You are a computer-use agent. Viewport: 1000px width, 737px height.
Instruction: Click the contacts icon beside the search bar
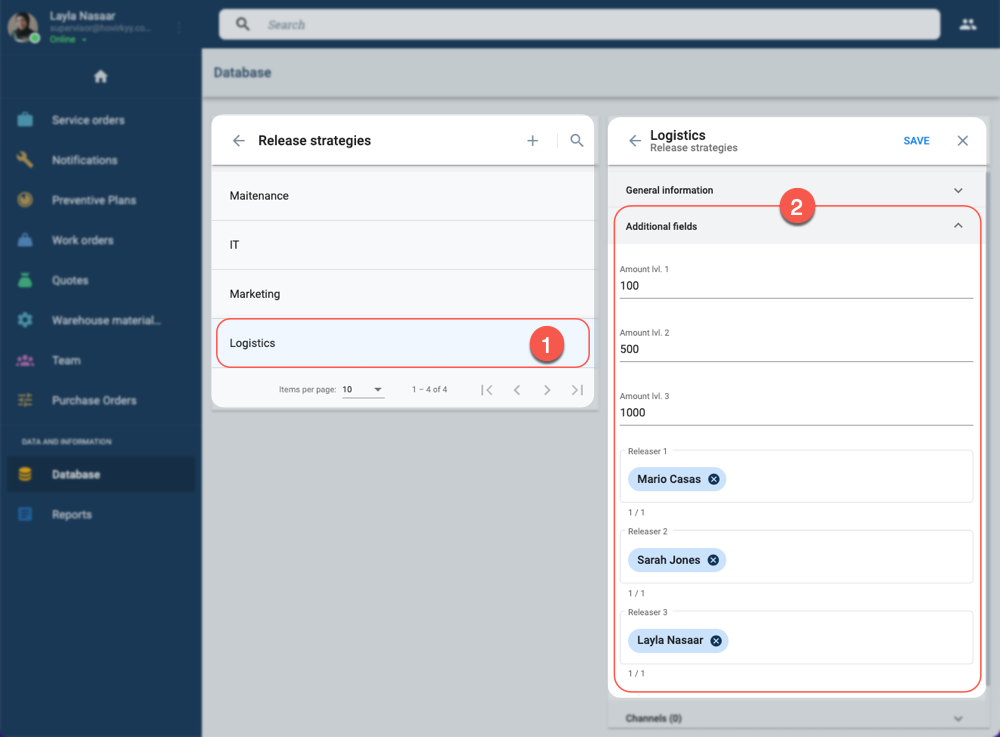click(x=967, y=24)
